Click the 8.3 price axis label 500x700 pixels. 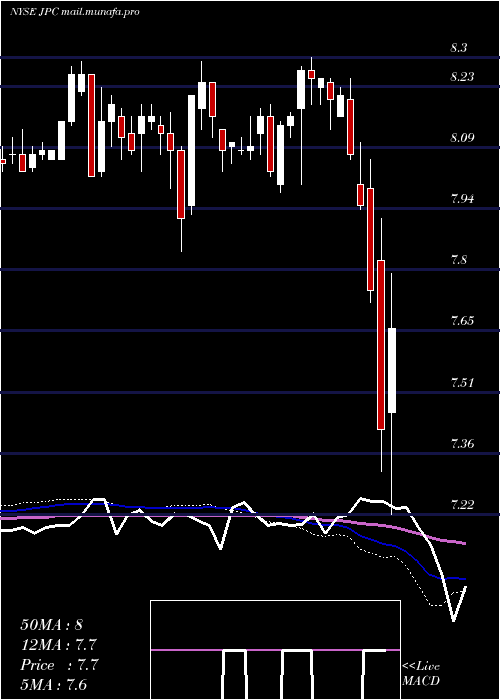458,48
